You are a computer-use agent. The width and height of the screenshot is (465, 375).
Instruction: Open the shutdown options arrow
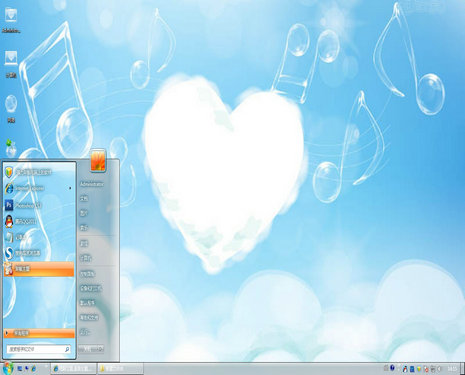pos(100,349)
